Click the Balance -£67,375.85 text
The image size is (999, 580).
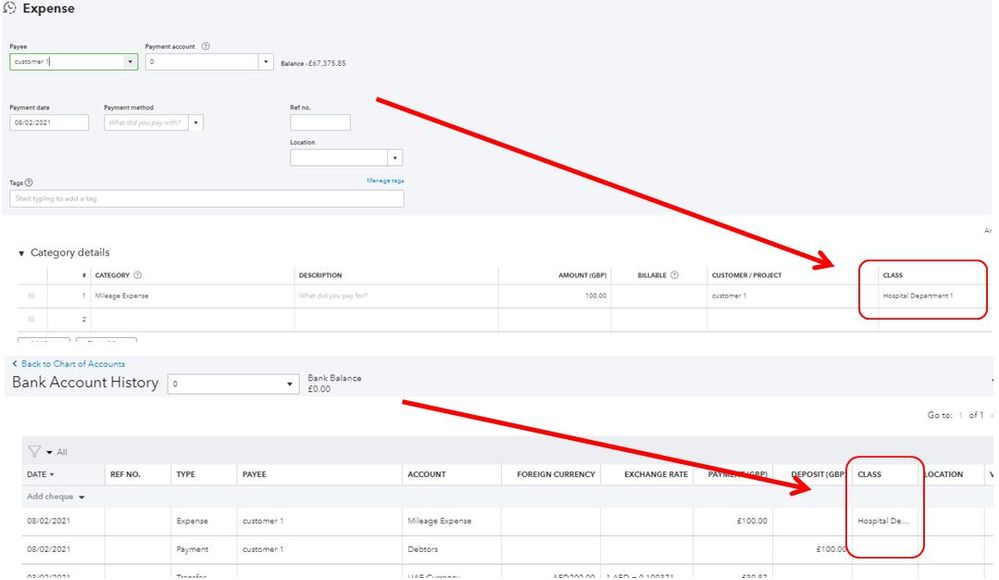(x=313, y=63)
